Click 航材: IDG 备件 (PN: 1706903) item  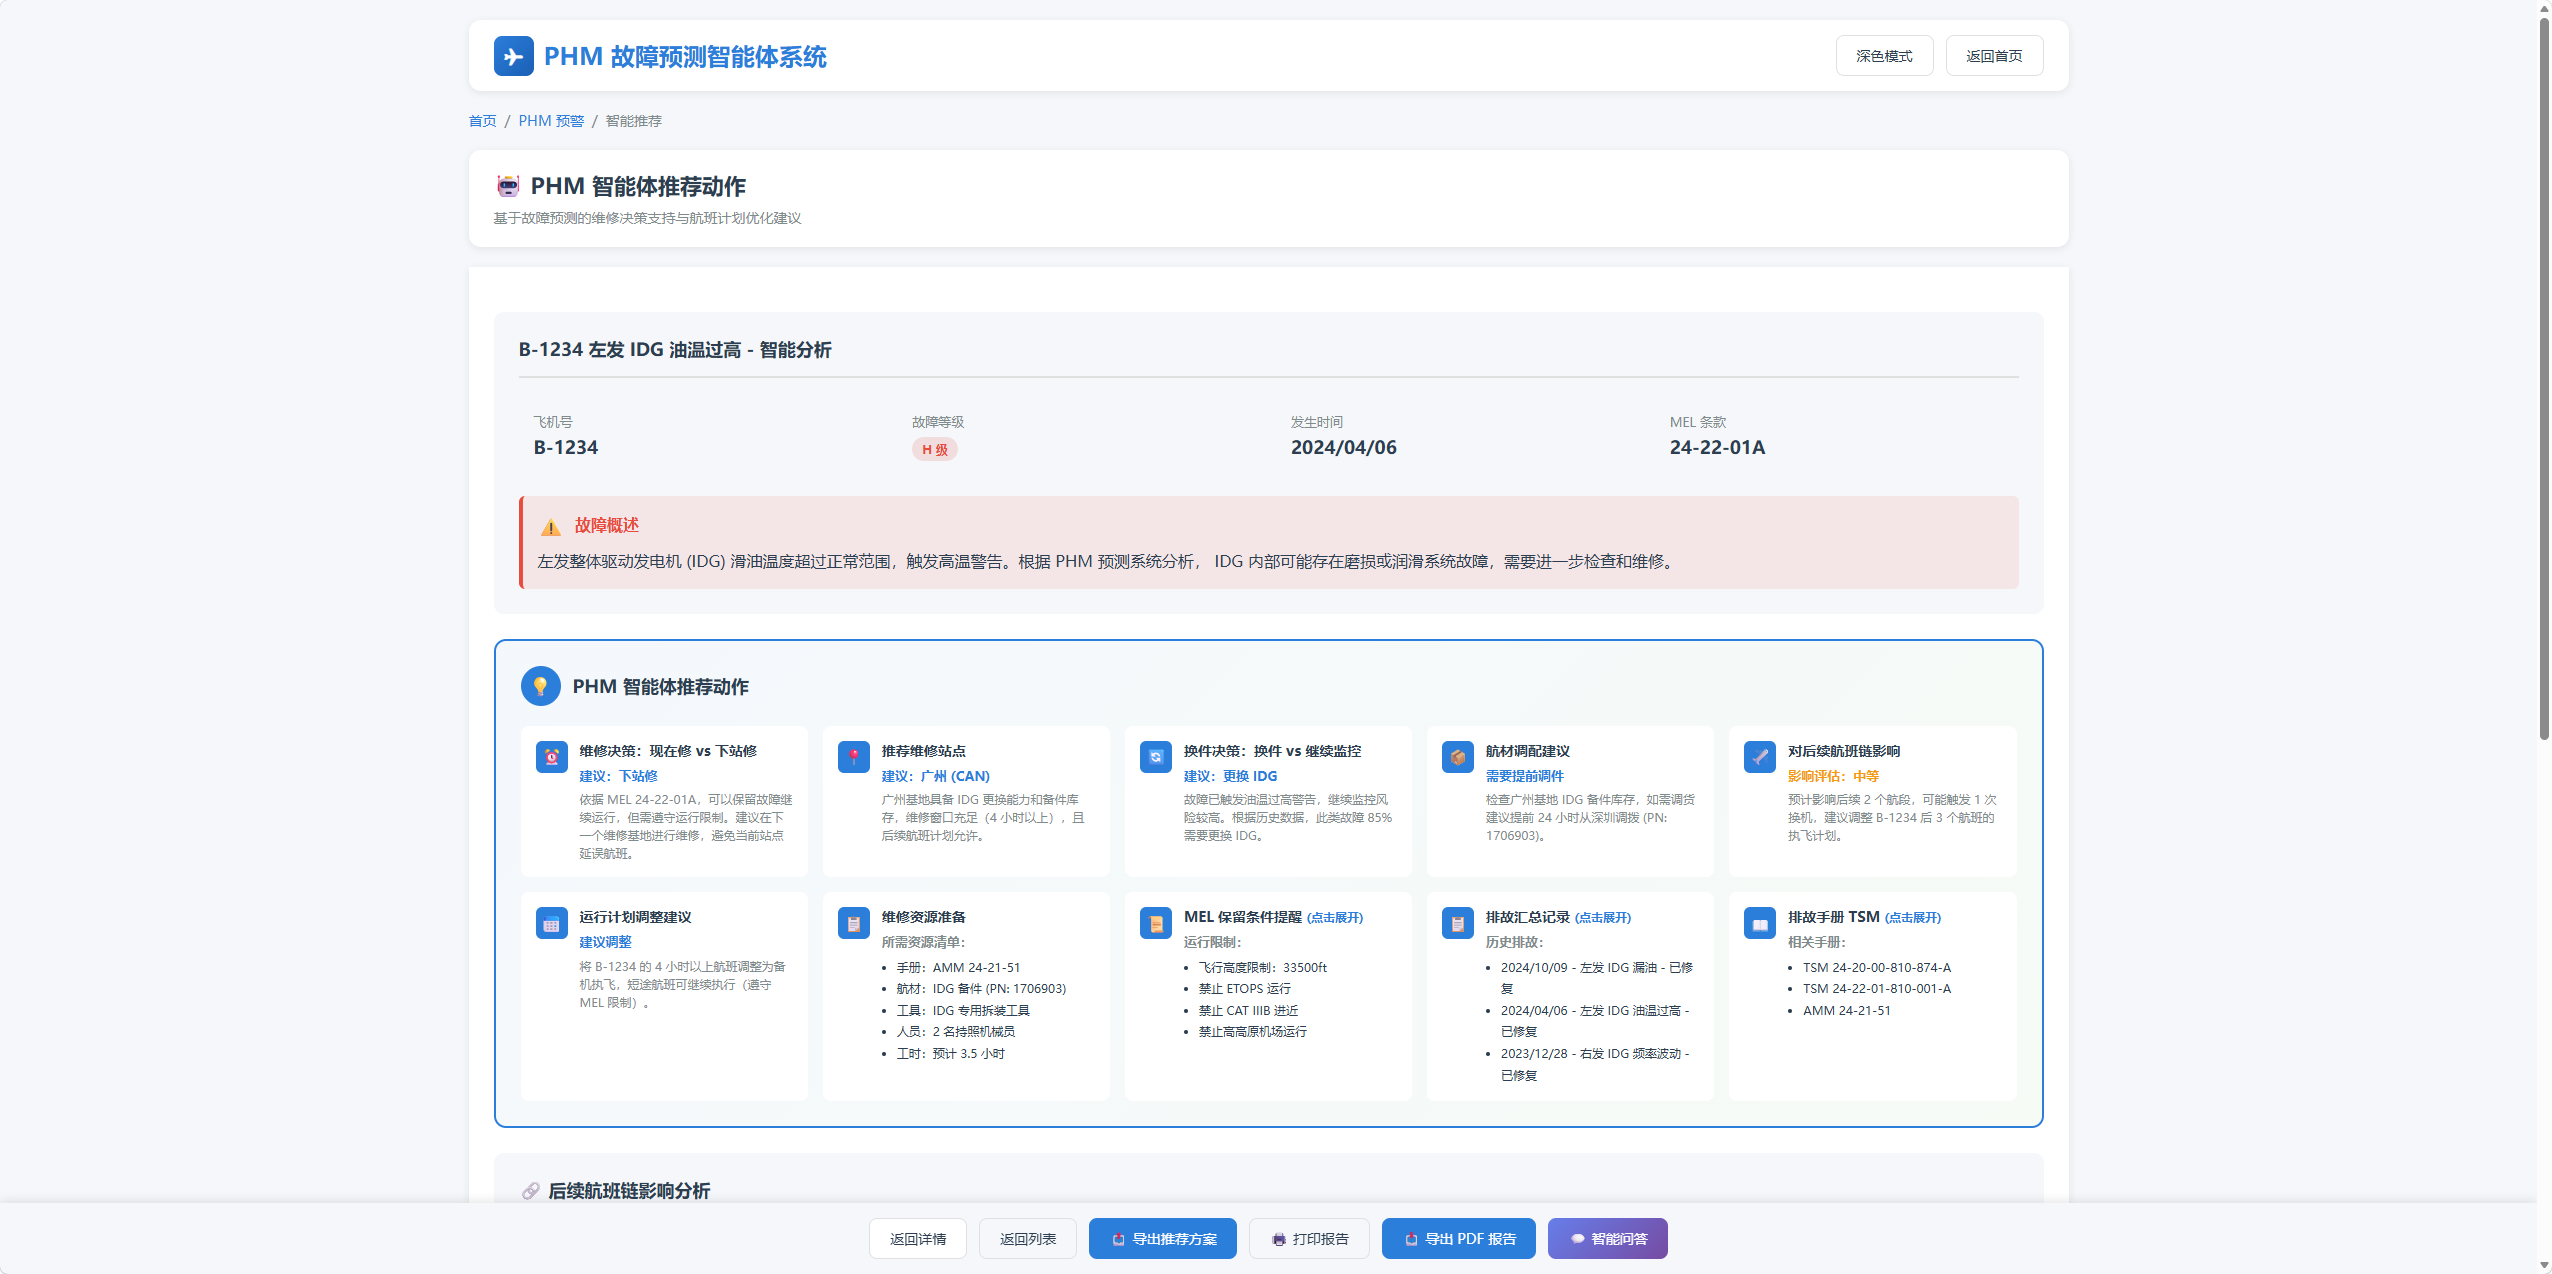pyautogui.click(x=981, y=989)
